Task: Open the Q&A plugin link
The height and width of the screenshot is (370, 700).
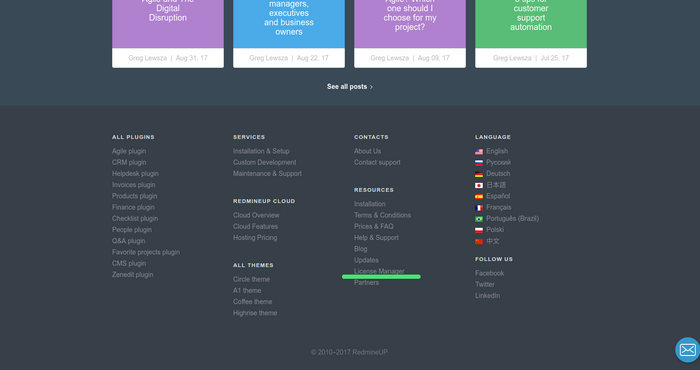Action: pos(129,241)
